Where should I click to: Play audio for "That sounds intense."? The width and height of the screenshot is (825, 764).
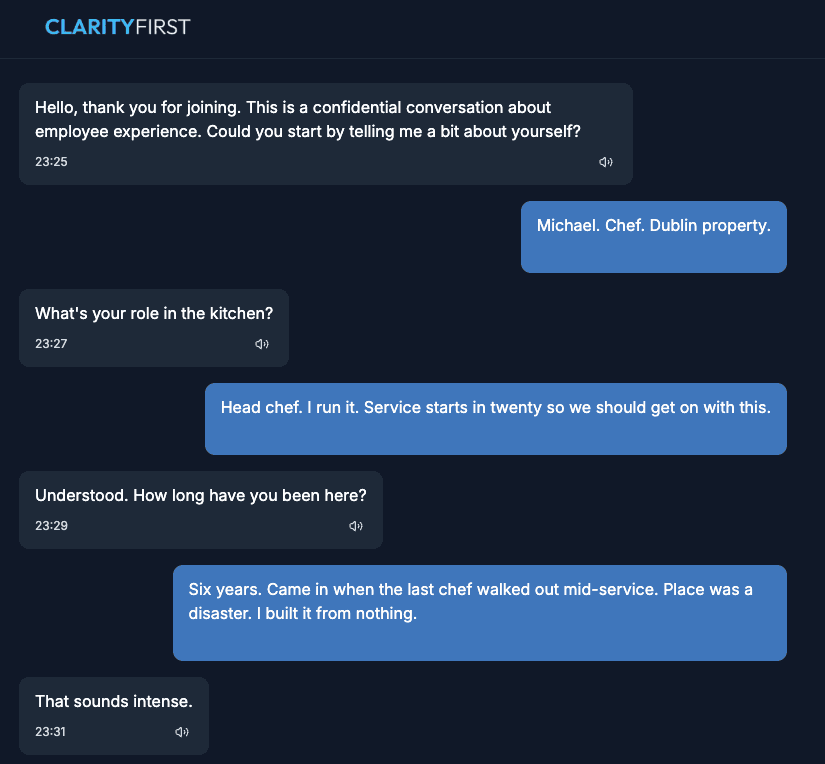click(x=181, y=732)
